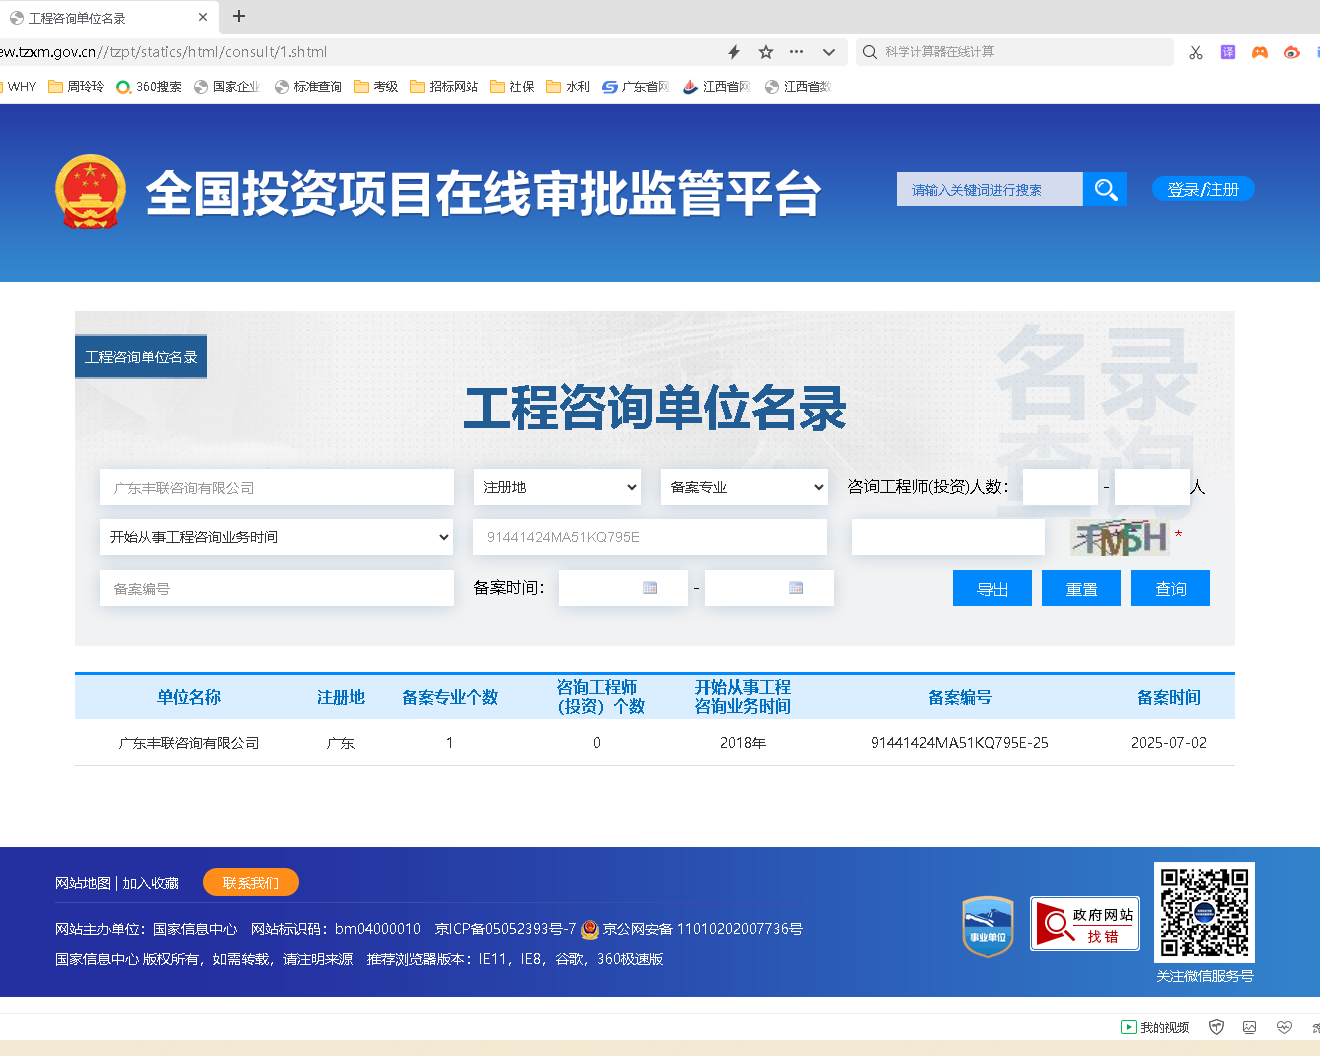Screen dimensions: 1320x1056
Task: Click the magnifier search icon on the platform header
Action: [1104, 188]
